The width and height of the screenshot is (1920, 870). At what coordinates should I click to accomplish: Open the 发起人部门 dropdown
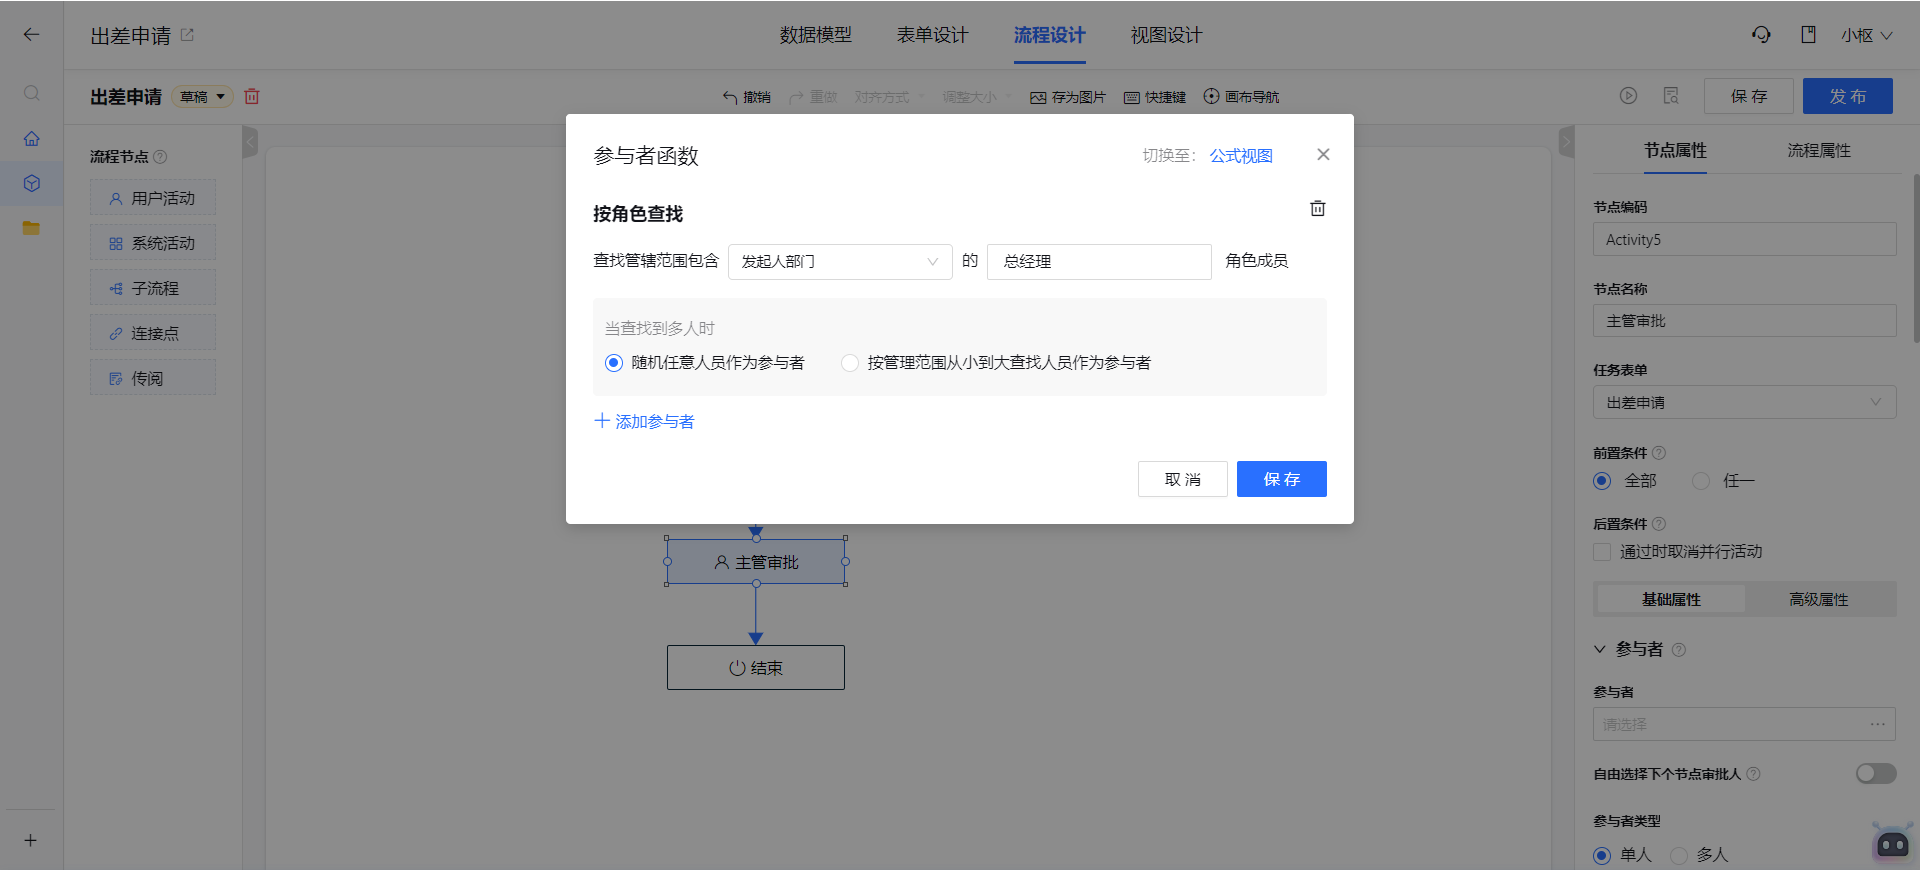click(840, 262)
